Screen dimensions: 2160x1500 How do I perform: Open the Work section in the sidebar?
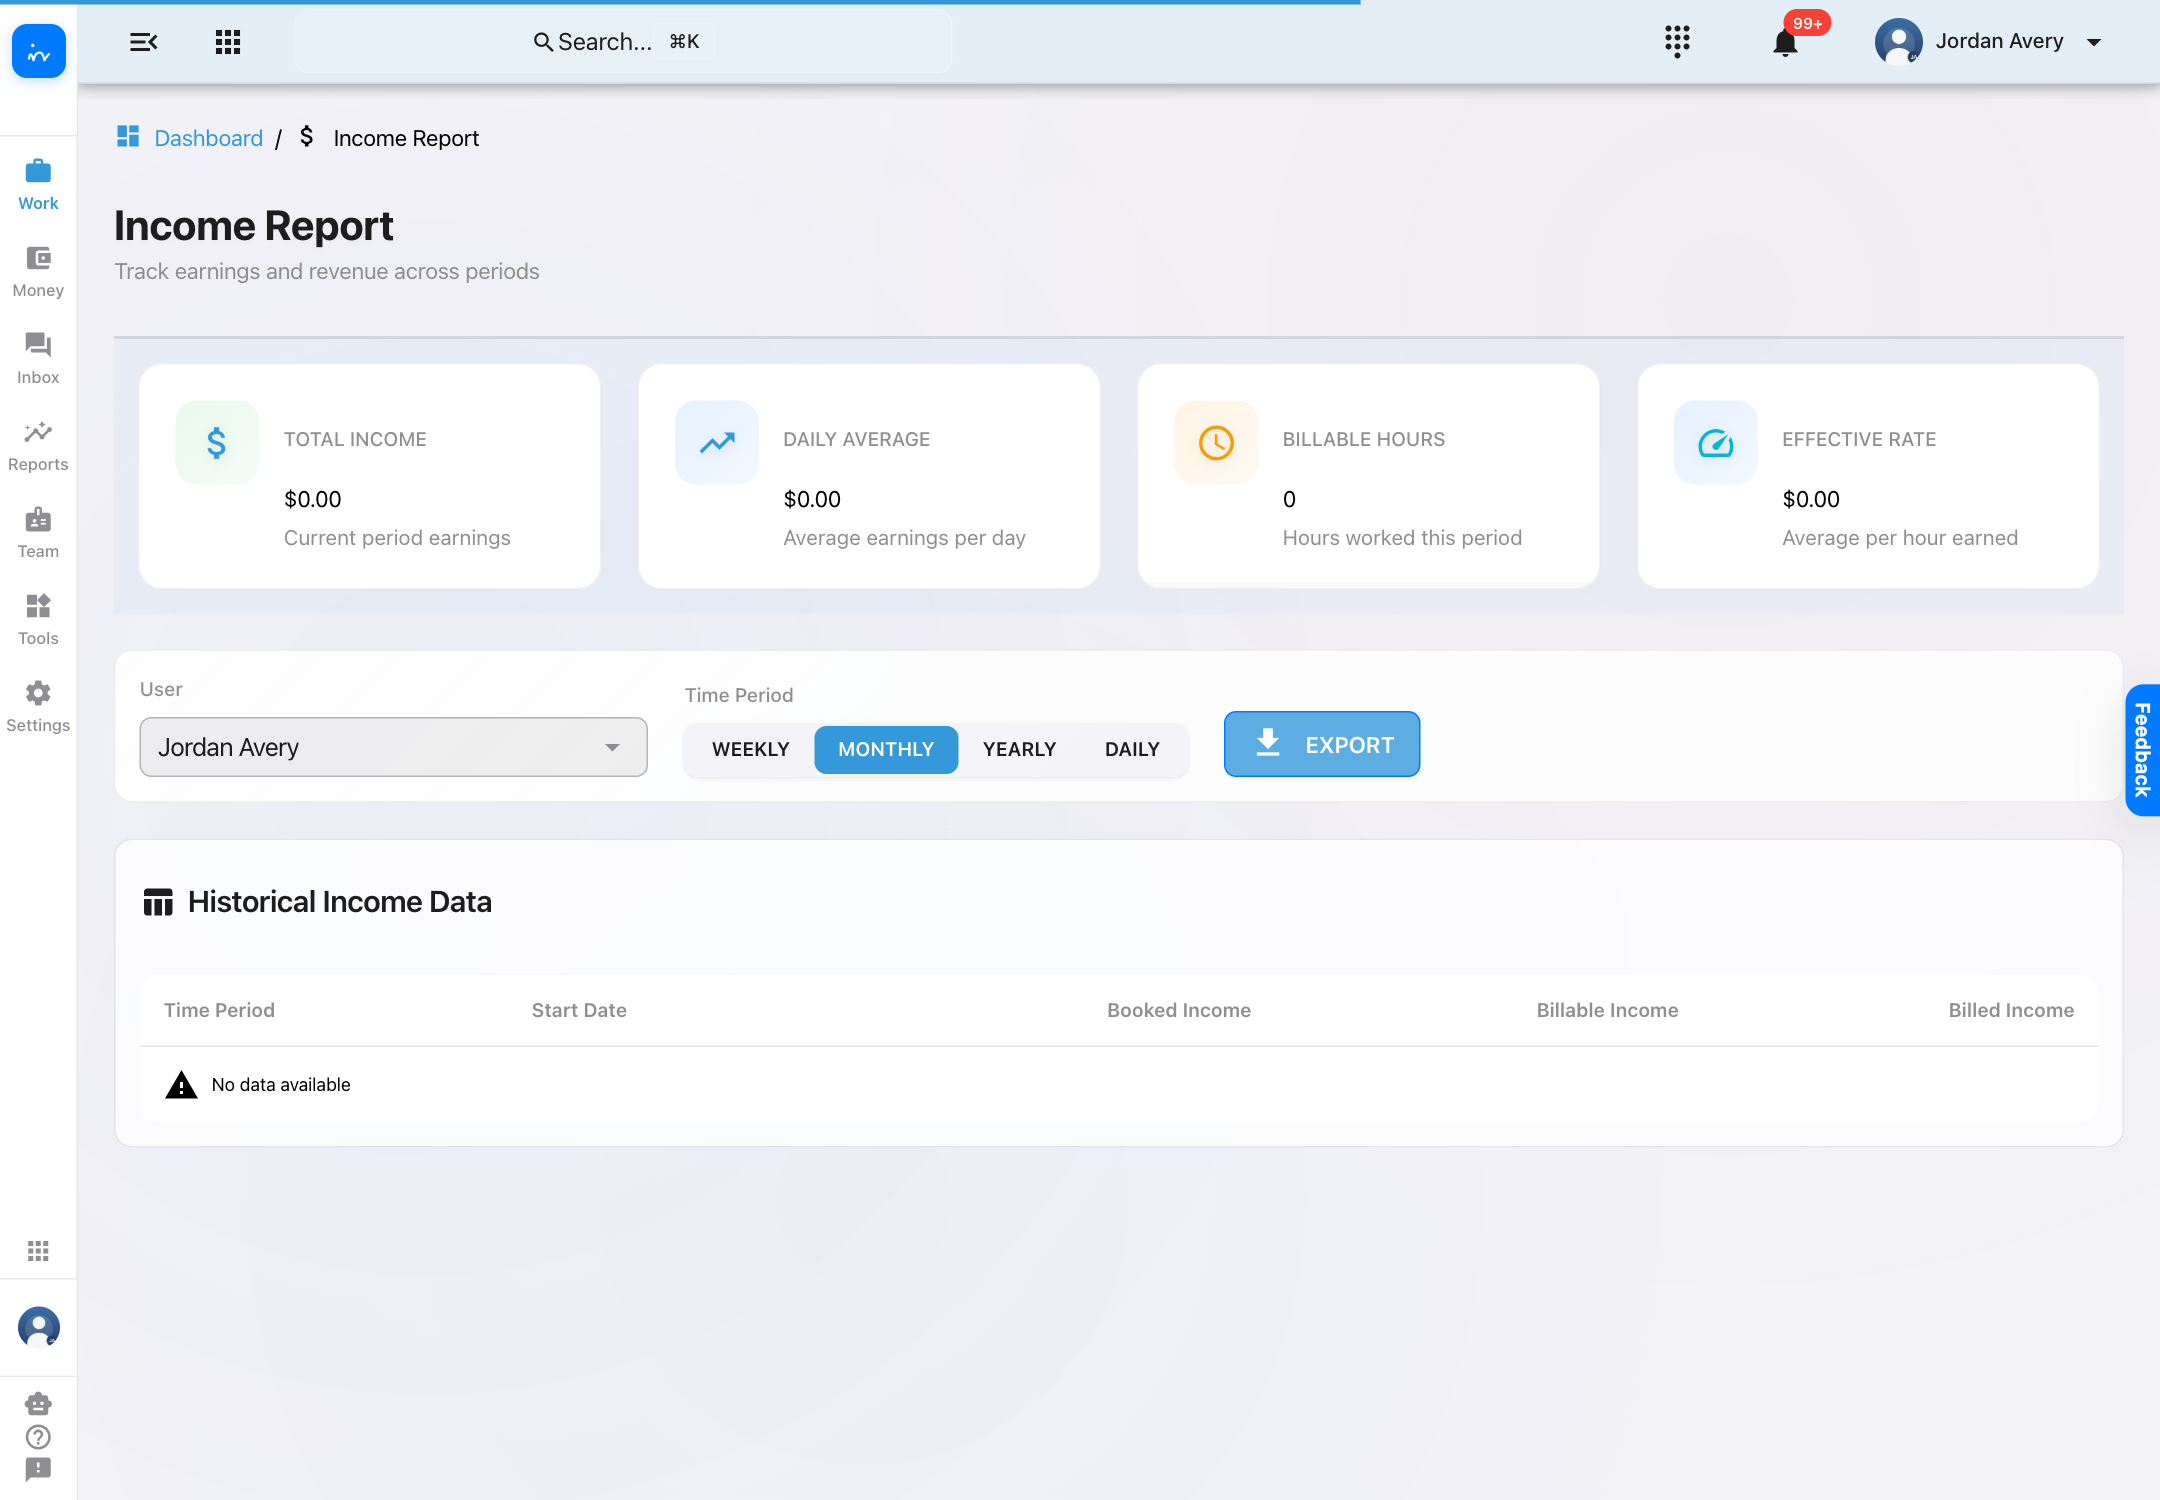[38, 185]
